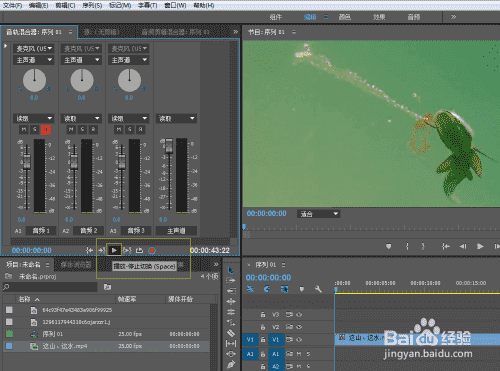Select the Track Select Forward tool

click(231, 280)
